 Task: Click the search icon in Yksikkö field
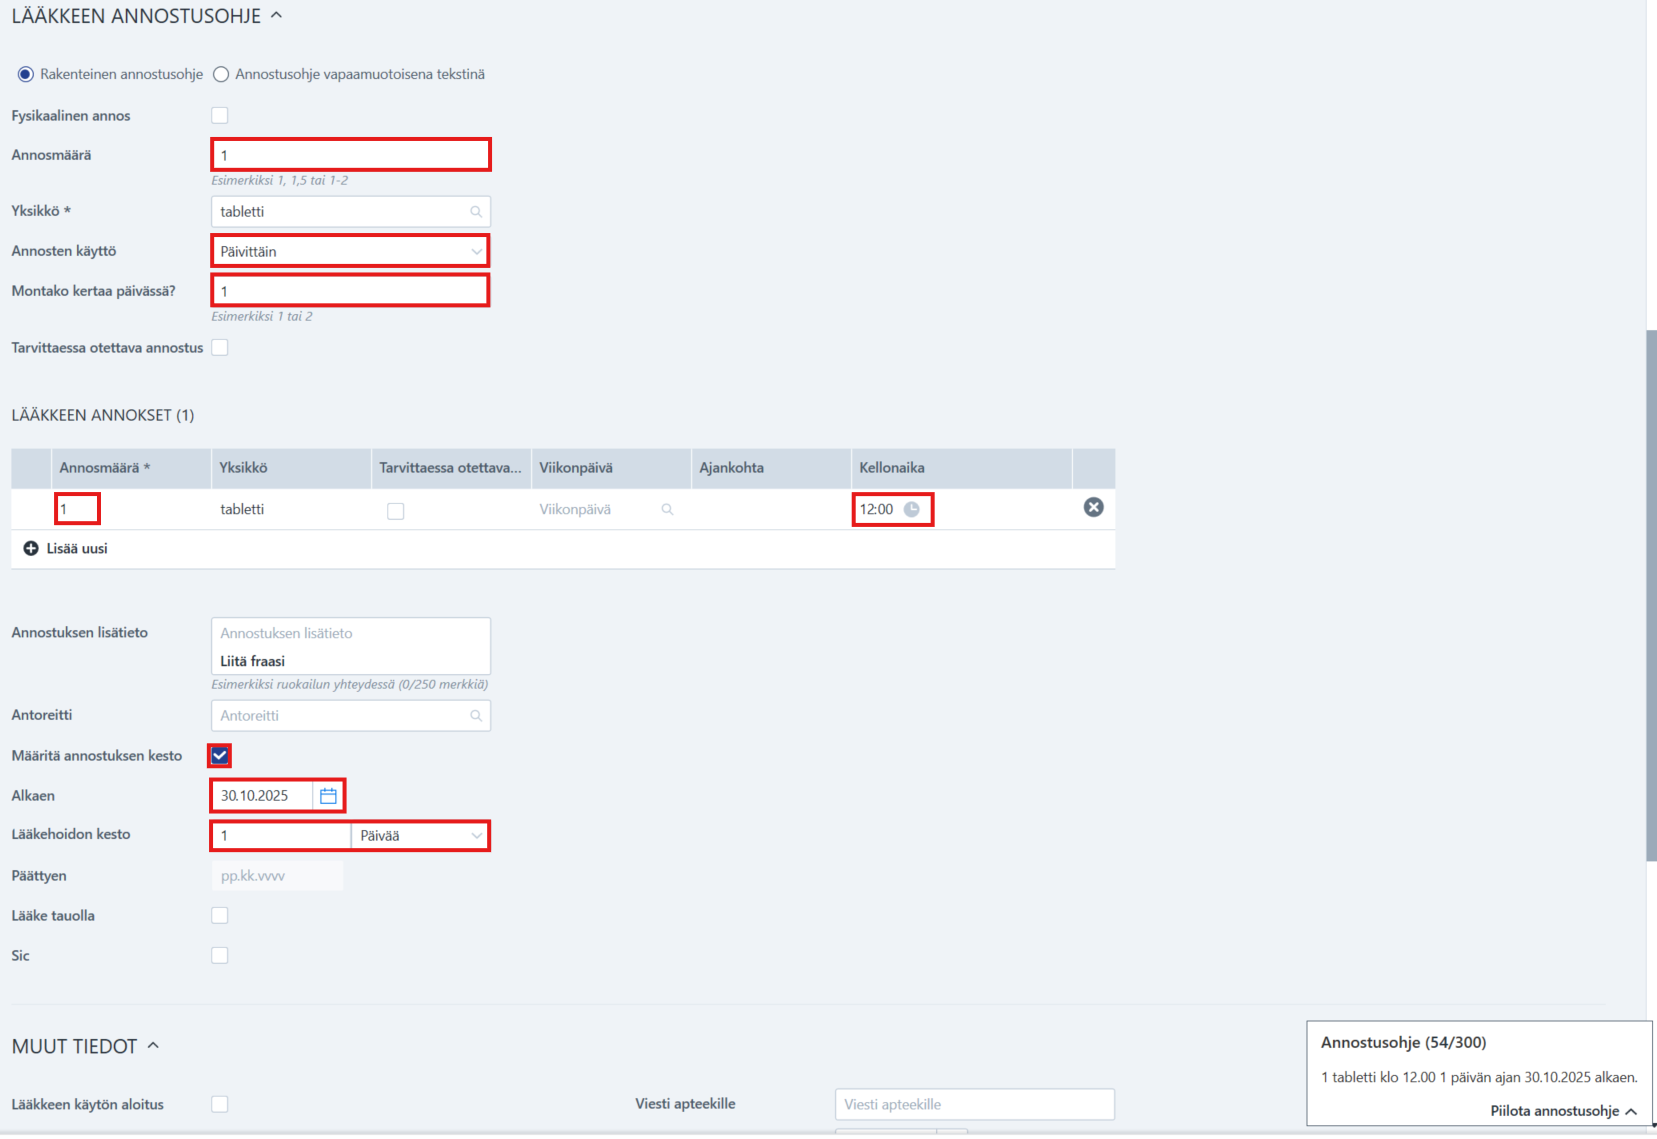click(476, 212)
